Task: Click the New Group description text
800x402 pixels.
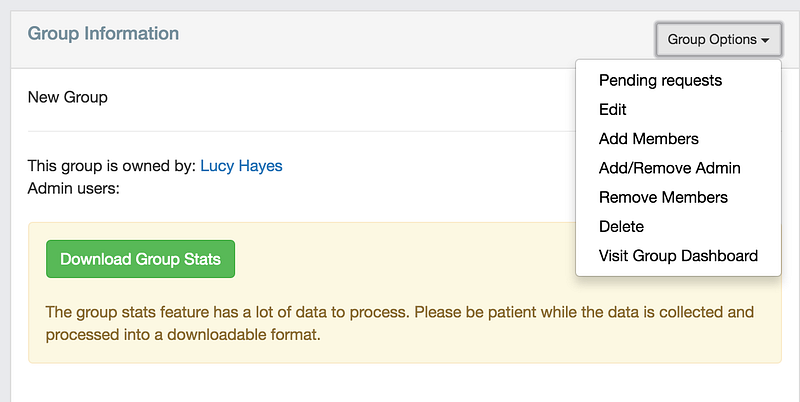Action: (x=67, y=98)
